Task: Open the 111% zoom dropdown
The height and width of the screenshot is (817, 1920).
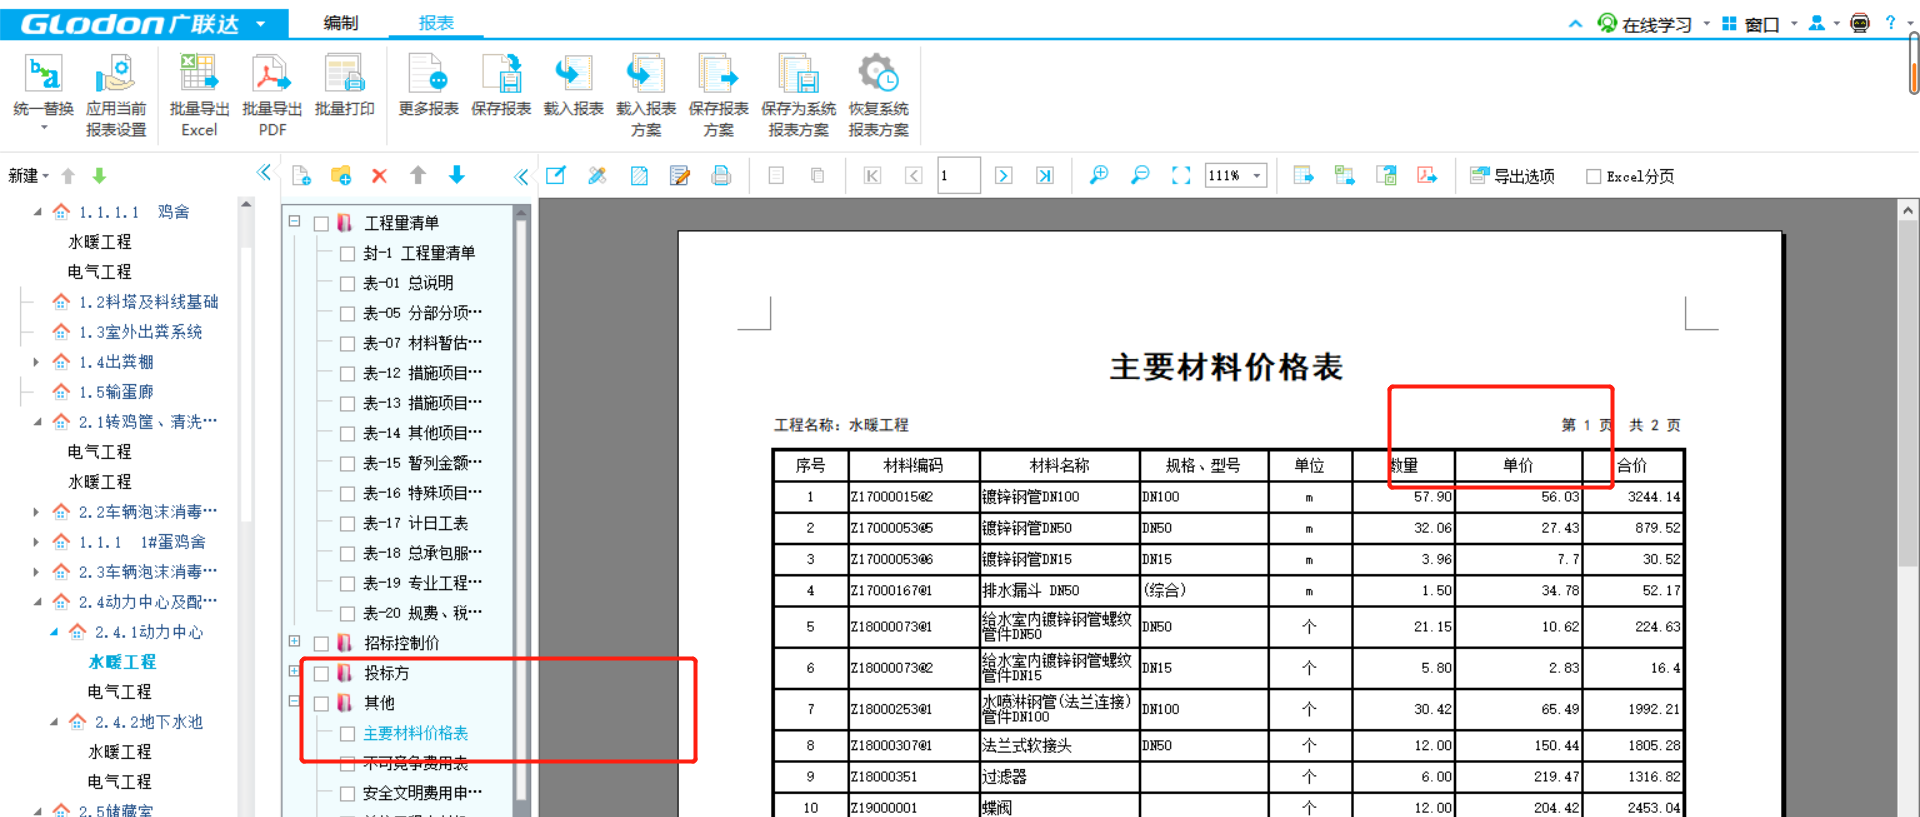Action: click(x=1257, y=176)
